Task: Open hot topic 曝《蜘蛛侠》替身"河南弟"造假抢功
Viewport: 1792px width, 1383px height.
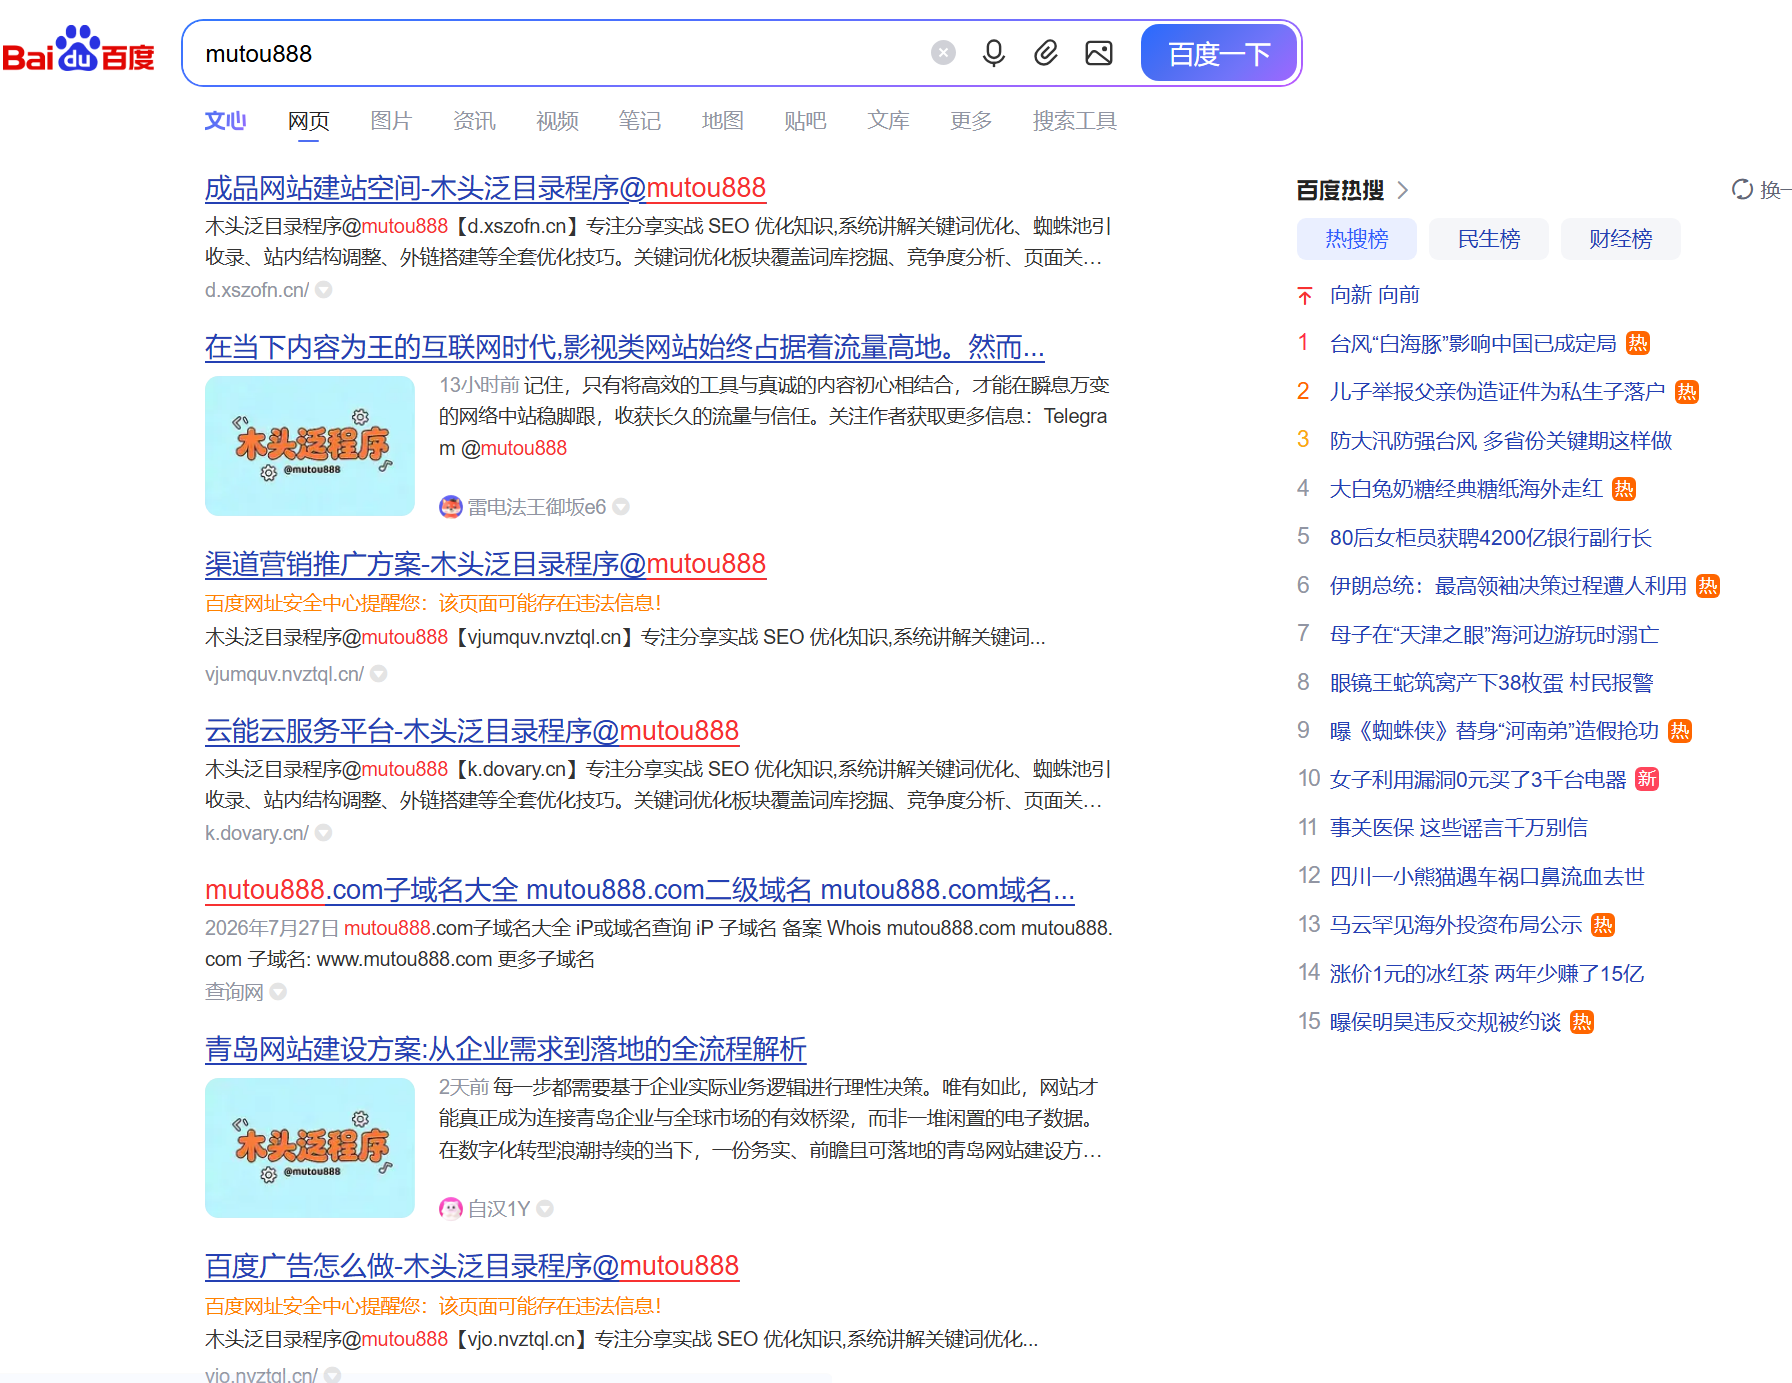Action: coord(1494,731)
